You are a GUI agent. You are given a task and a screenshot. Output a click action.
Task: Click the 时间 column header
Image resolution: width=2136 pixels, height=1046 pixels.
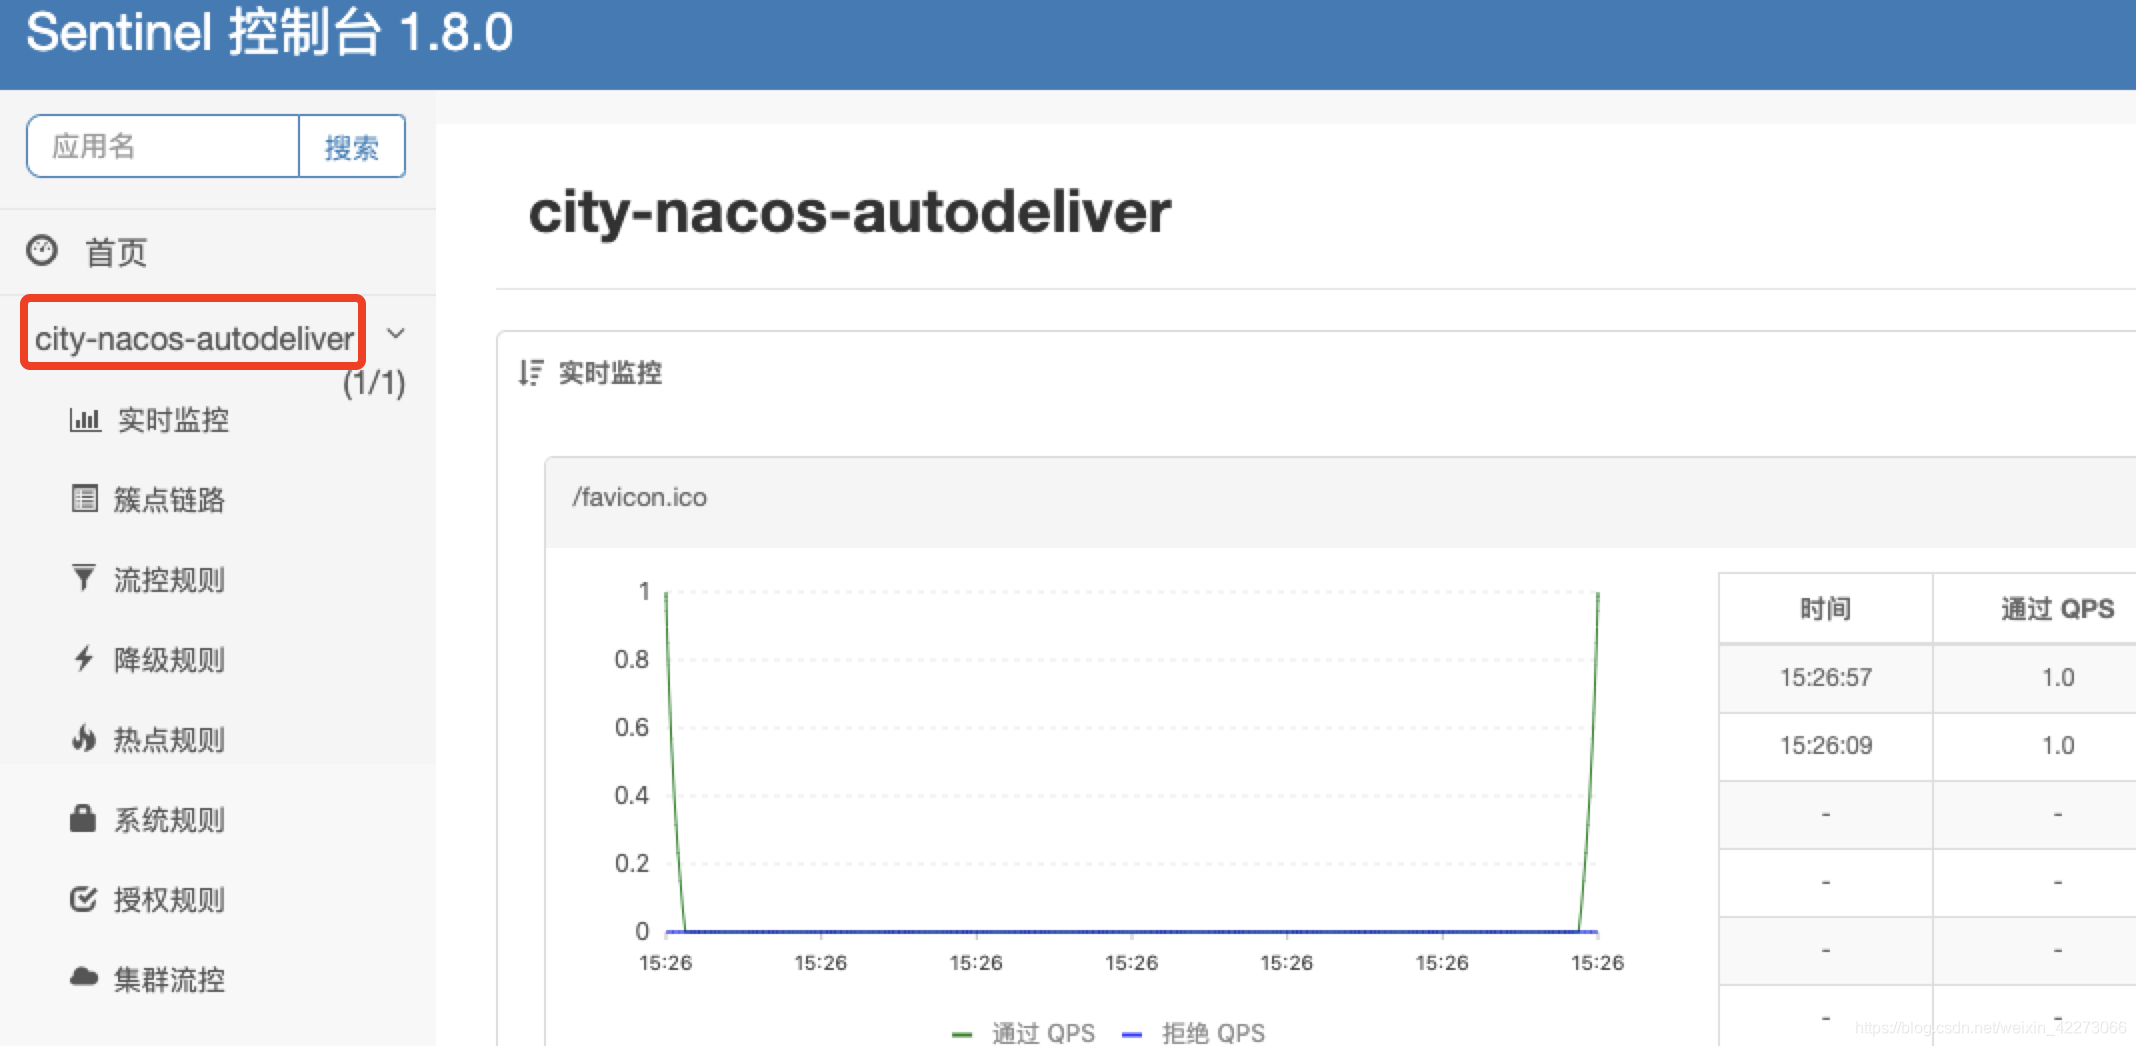pos(1826,608)
